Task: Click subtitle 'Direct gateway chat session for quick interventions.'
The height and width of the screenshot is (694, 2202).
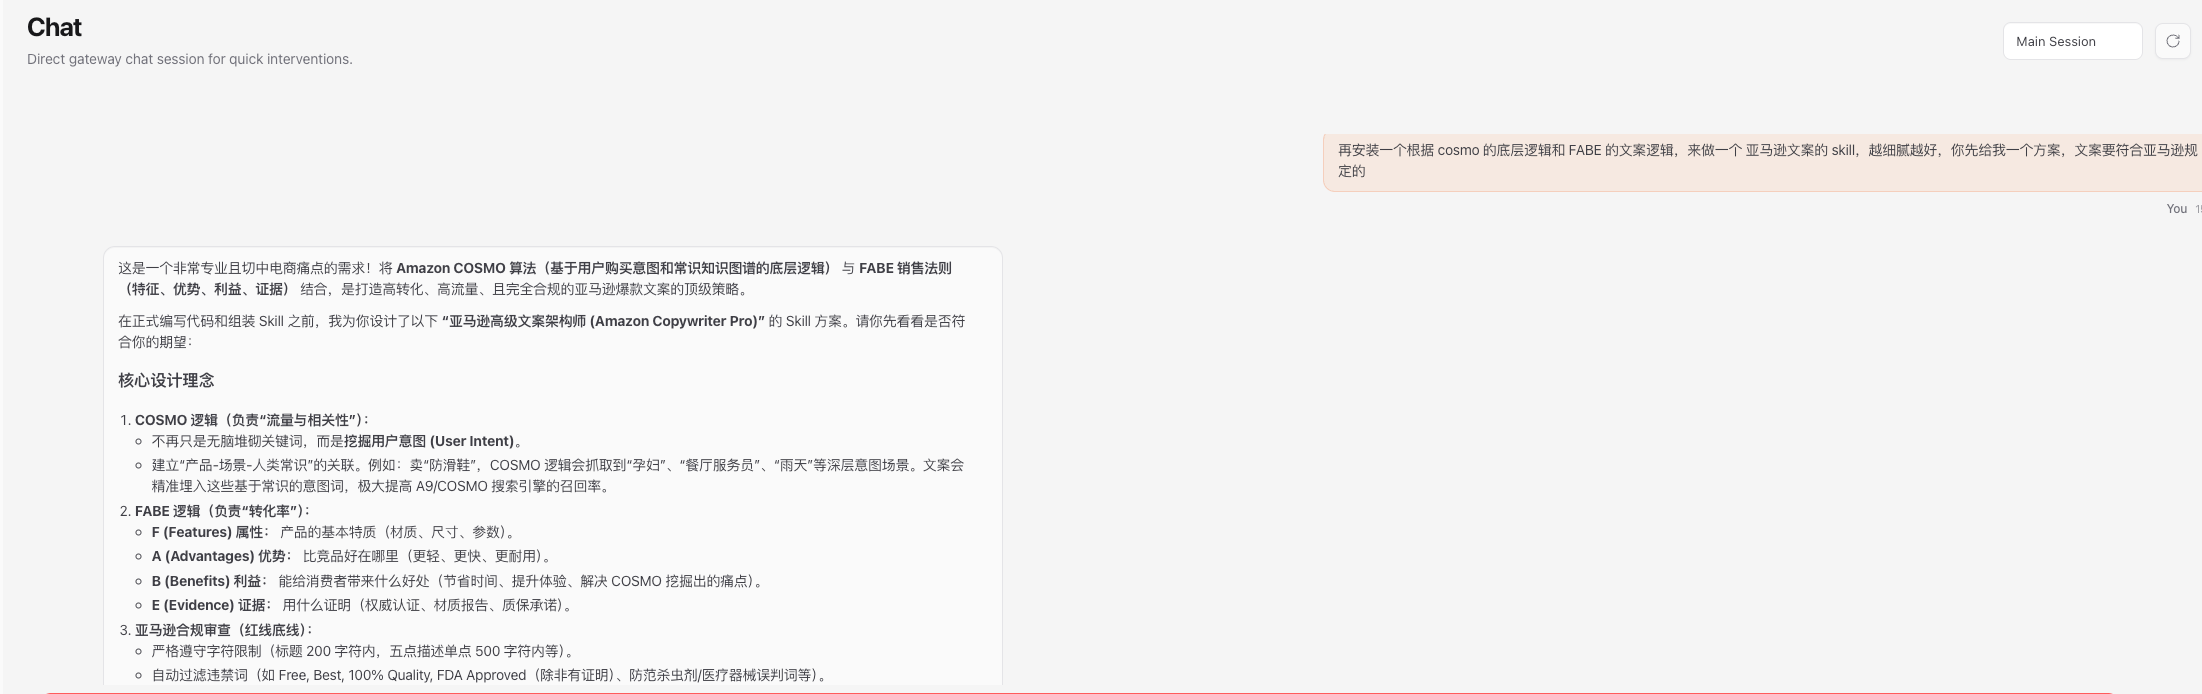Action: (x=190, y=59)
